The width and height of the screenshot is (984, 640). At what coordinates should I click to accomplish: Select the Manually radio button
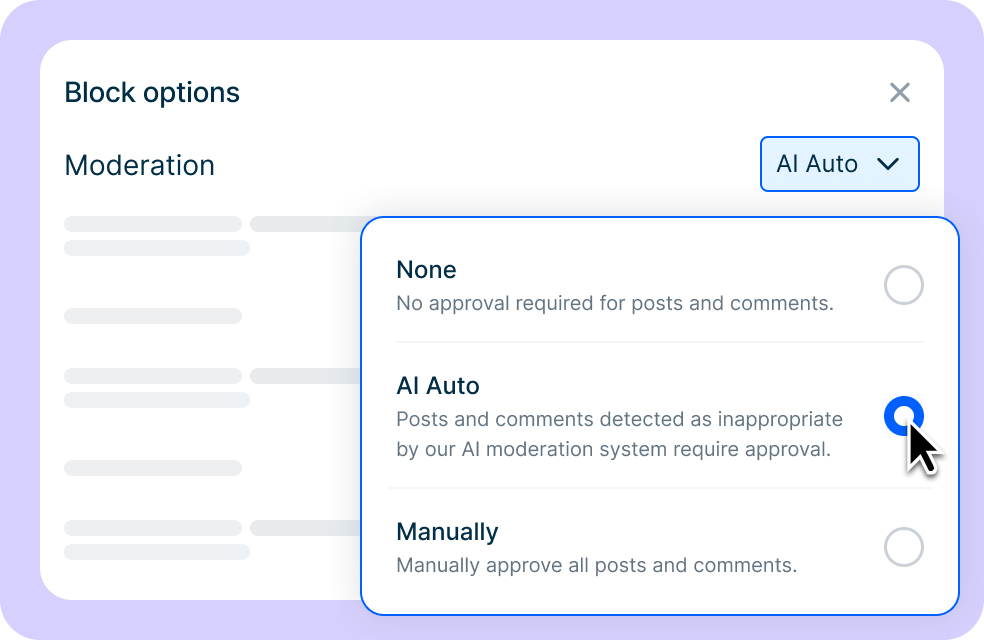903,547
